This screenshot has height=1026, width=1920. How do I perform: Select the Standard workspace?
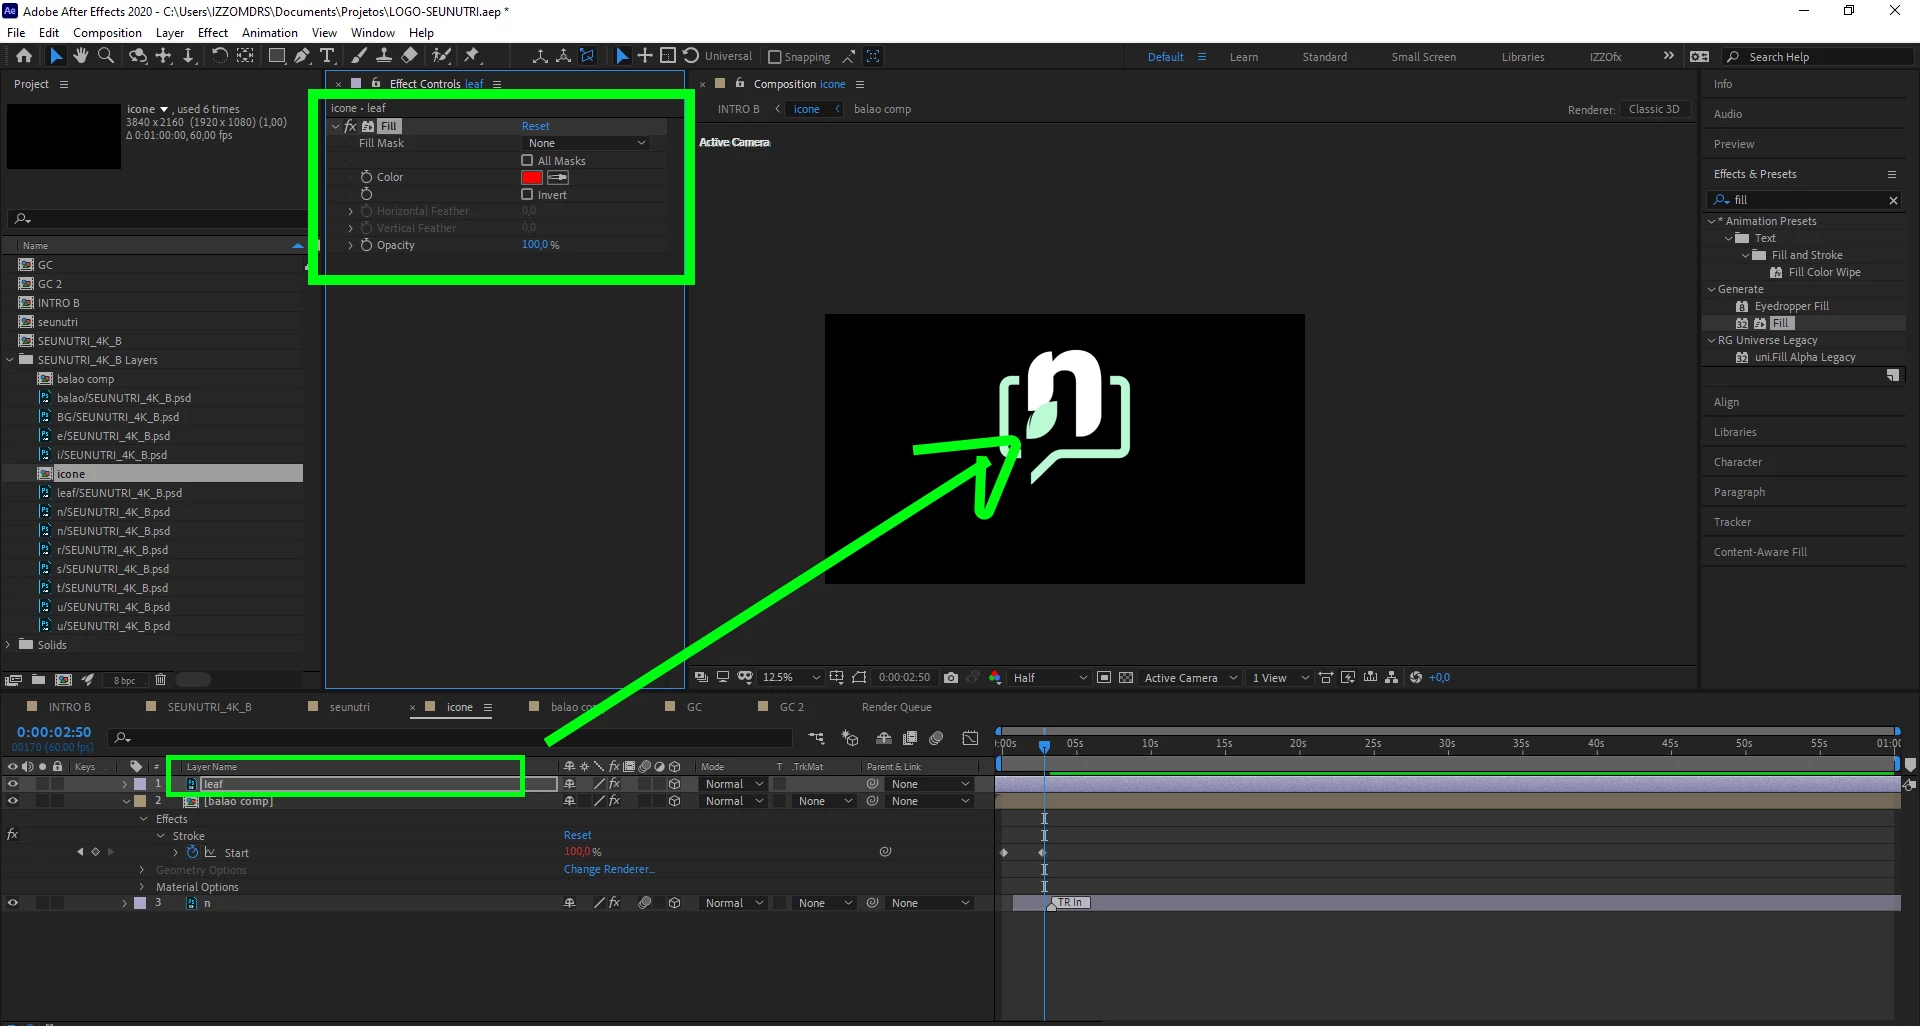pyautogui.click(x=1324, y=57)
